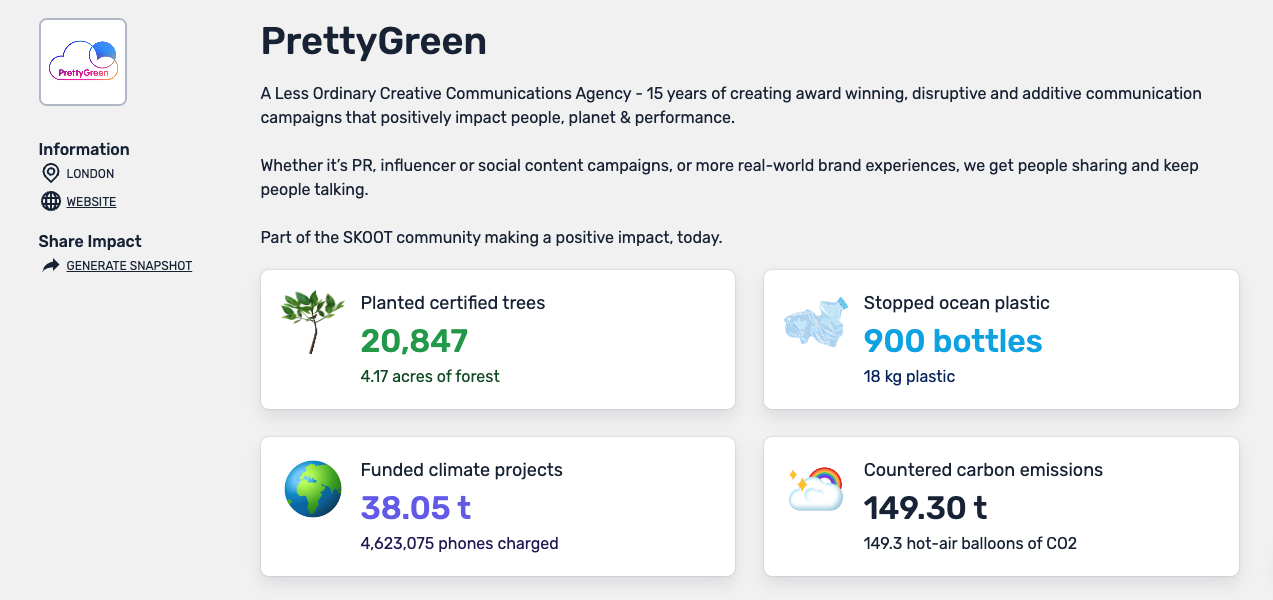Click the rainbow cloud icon
Viewport: 1273px width, 600px height.
(x=815, y=489)
